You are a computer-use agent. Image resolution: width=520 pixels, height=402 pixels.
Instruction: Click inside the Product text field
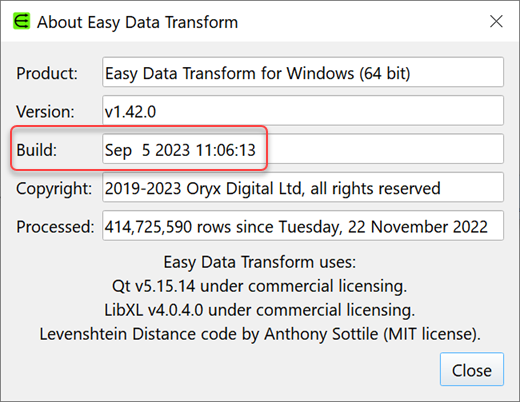click(x=303, y=72)
